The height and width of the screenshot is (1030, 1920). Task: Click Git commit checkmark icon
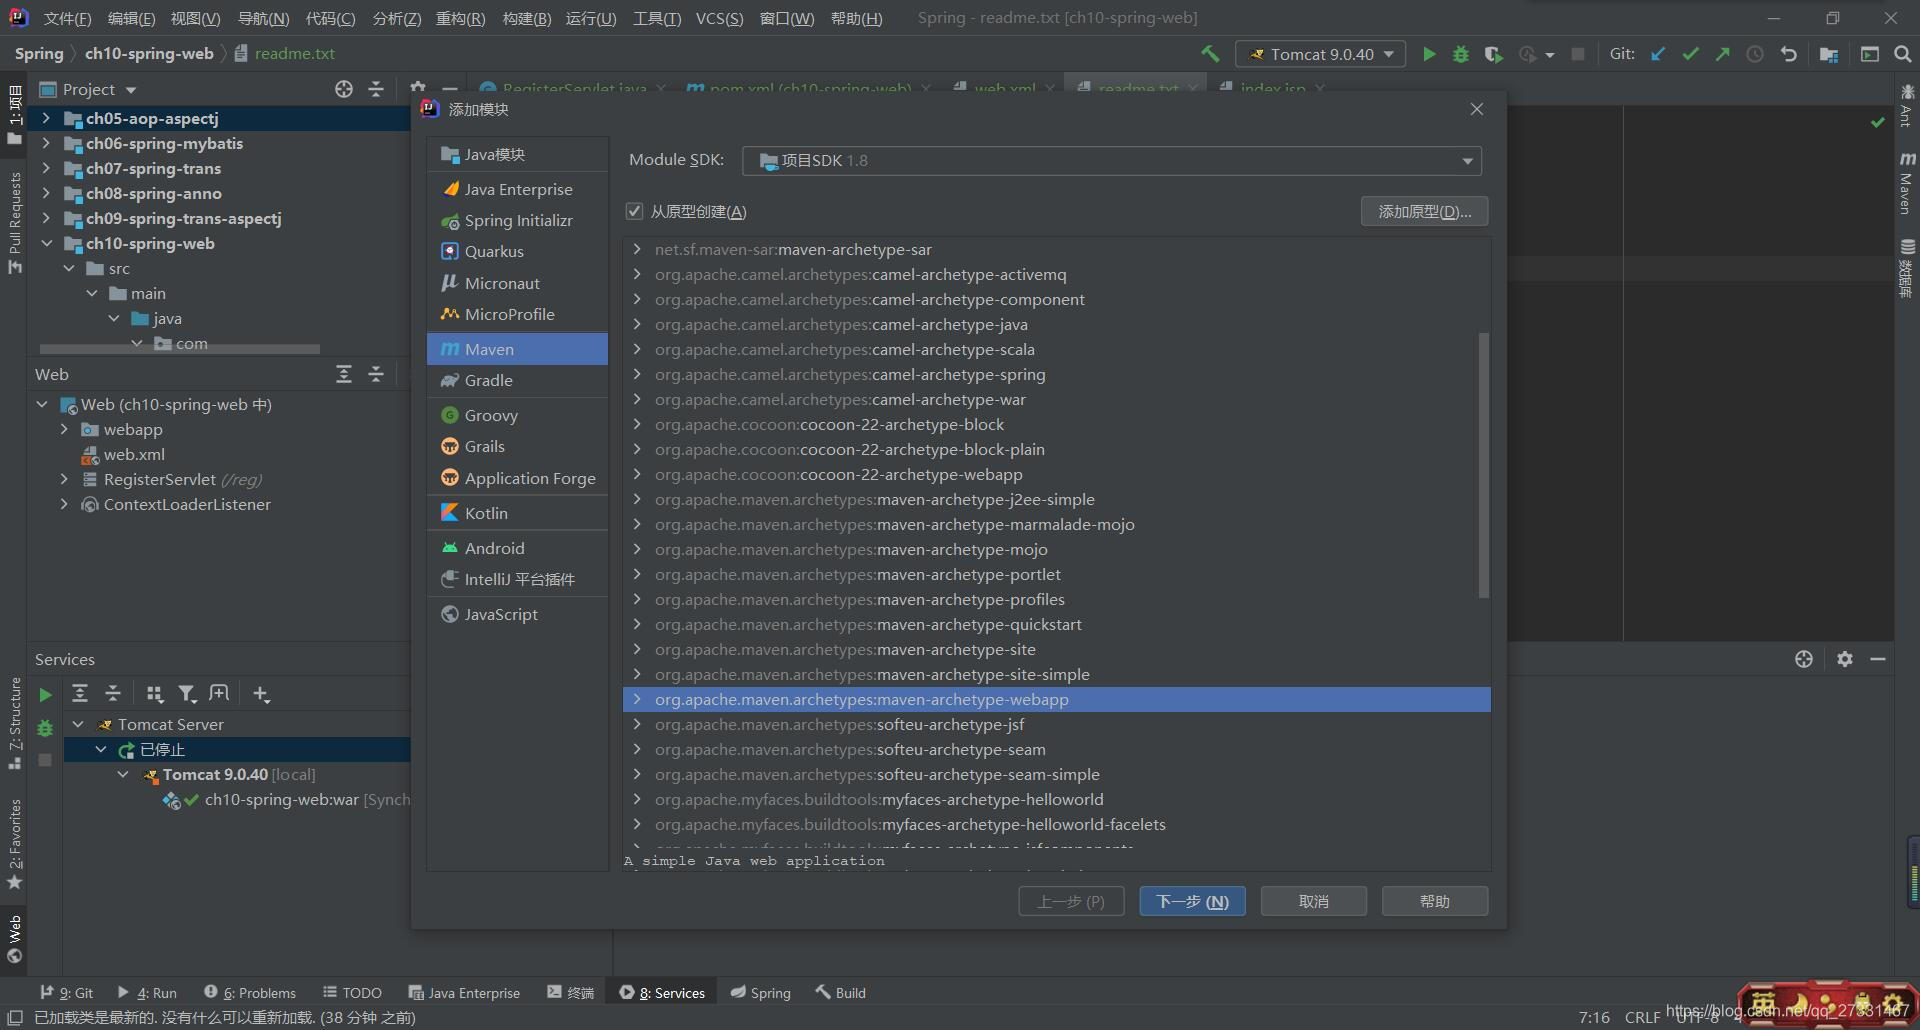click(x=1690, y=54)
